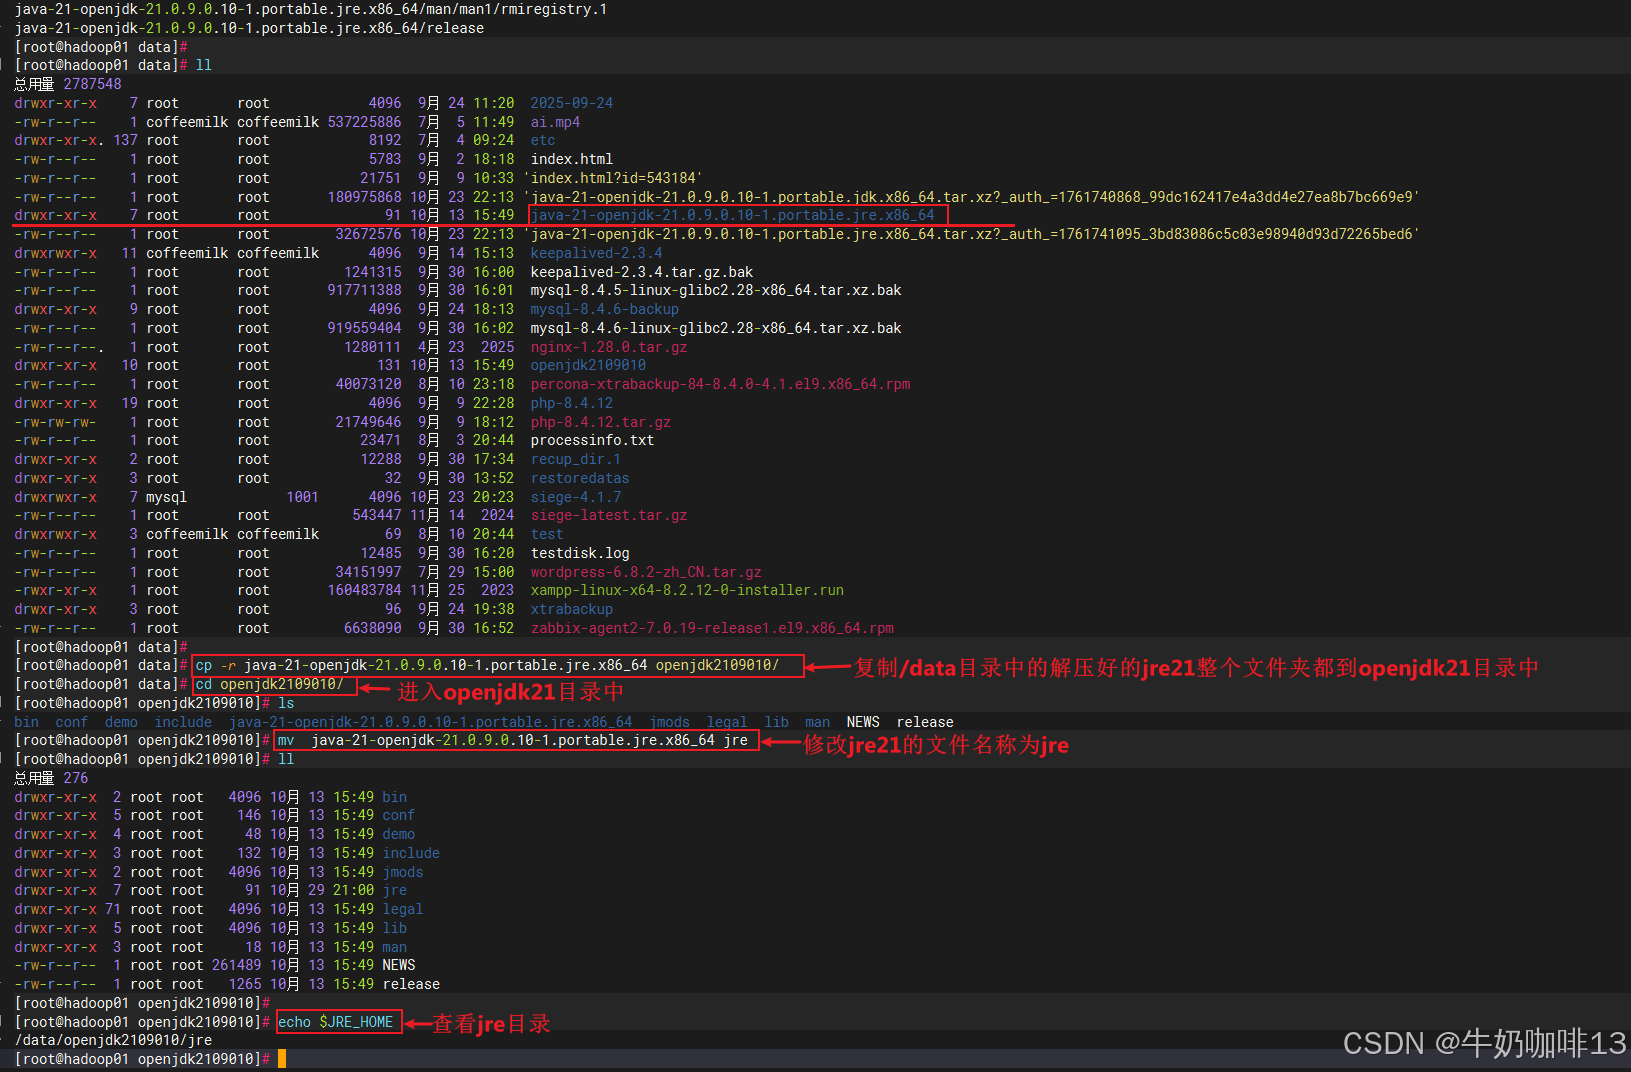Click the 'lib' directory in second listing
Image resolution: width=1631 pixels, height=1072 pixels.
(x=394, y=928)
